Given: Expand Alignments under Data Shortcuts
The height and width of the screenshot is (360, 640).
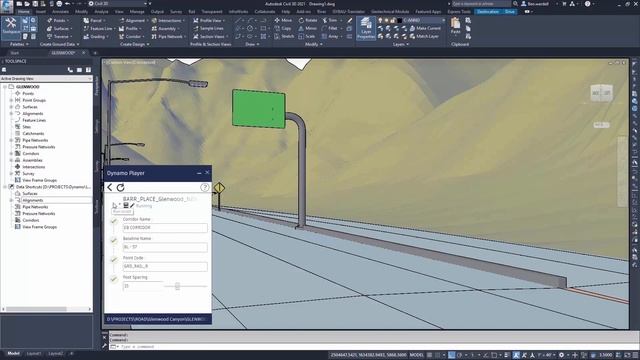Looking at the screenshot, I should click(x=11, y=200).
